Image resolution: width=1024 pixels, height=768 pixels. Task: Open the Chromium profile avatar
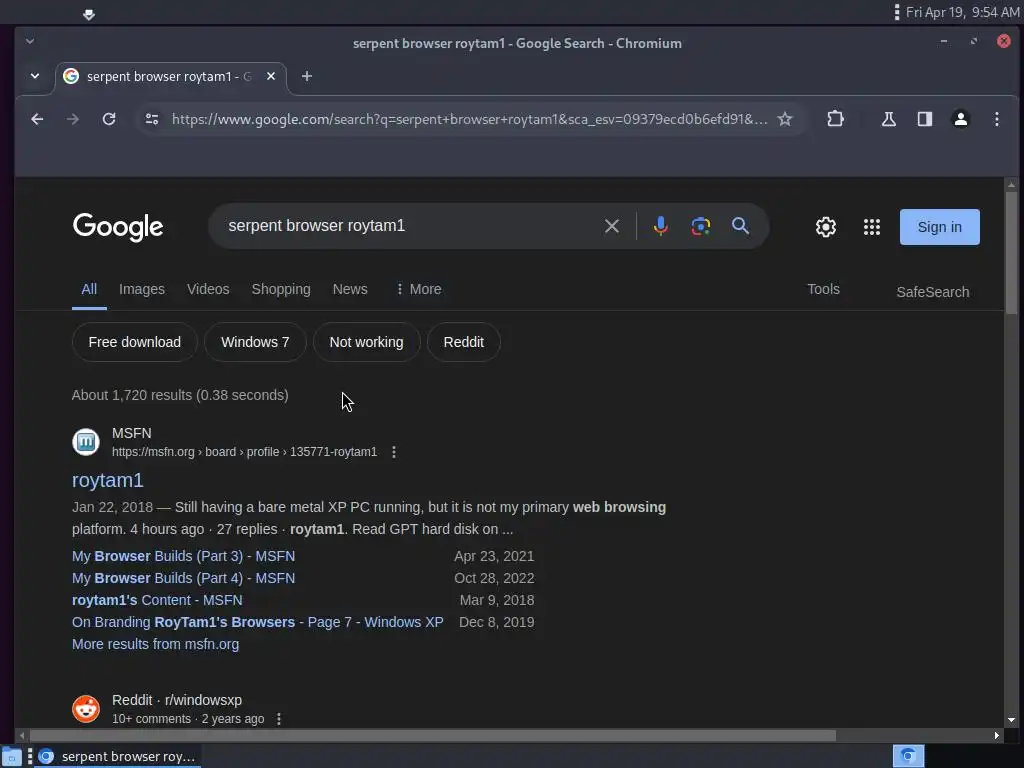click(x=961, y=119)
